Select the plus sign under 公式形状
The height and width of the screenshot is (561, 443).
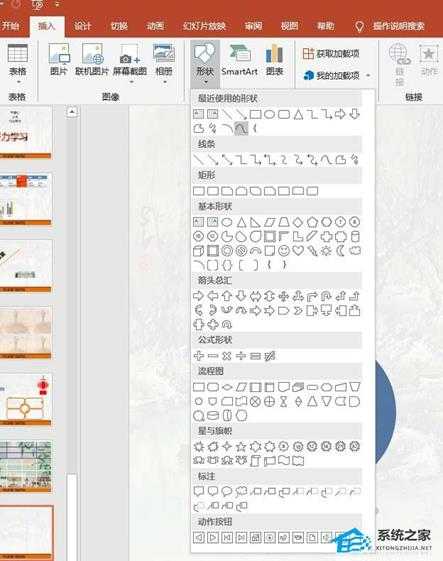[198, 356]
